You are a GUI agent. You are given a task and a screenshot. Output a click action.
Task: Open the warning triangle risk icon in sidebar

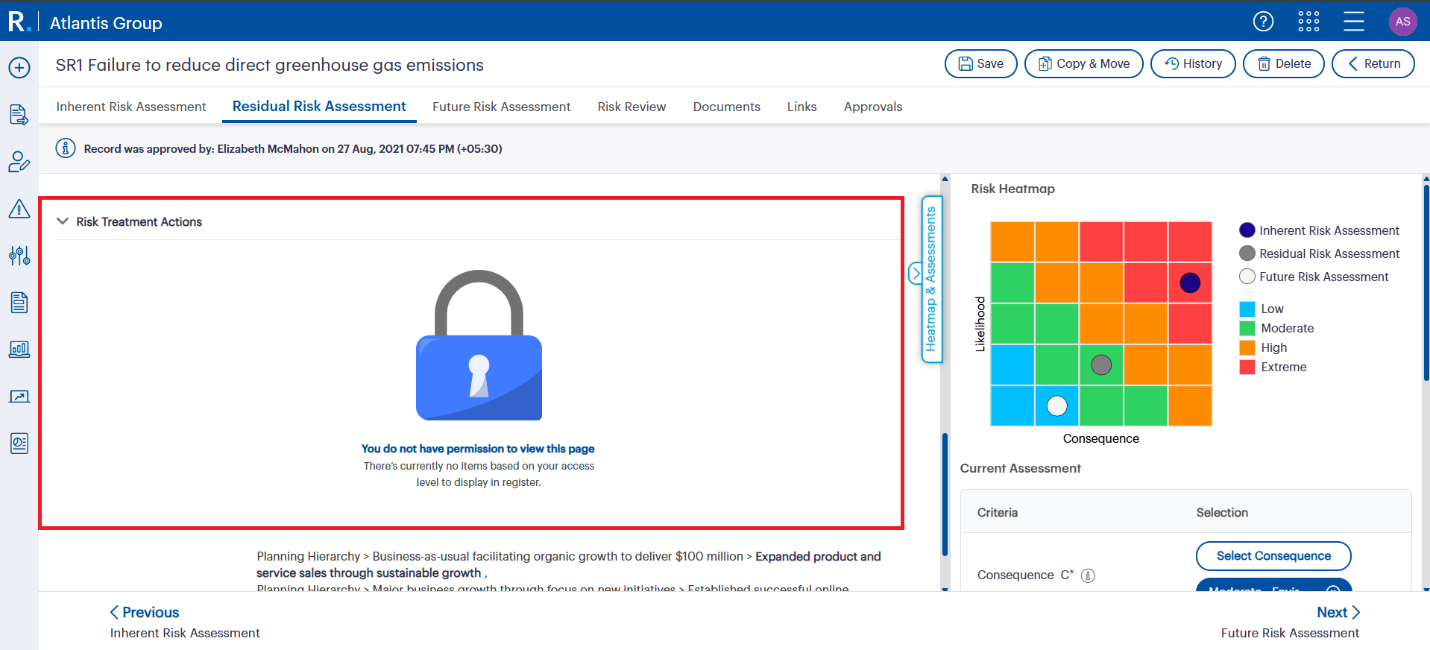point(19,209)
